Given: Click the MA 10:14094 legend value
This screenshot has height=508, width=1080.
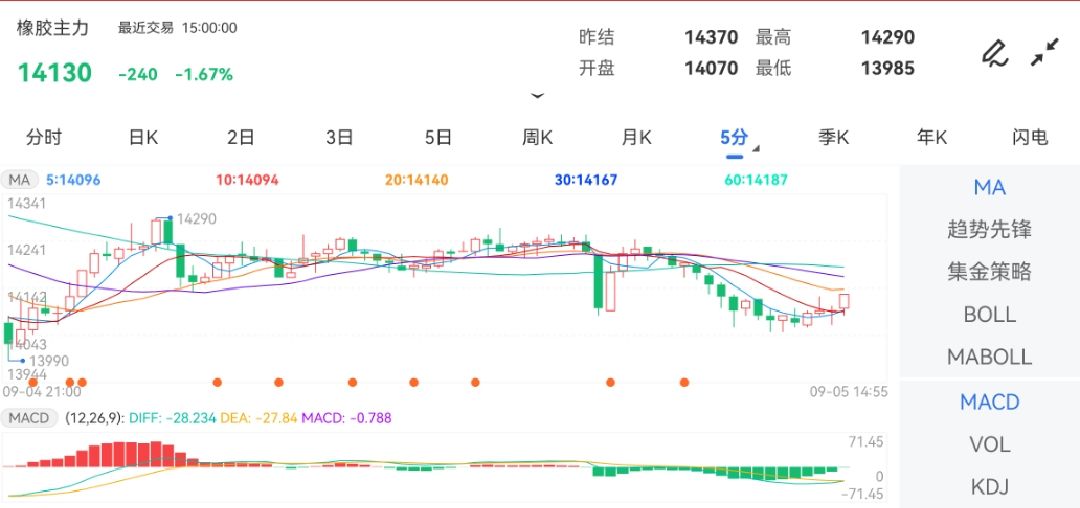Looking at the screenshot, I should pyautogui.click(x=247, y=180).
